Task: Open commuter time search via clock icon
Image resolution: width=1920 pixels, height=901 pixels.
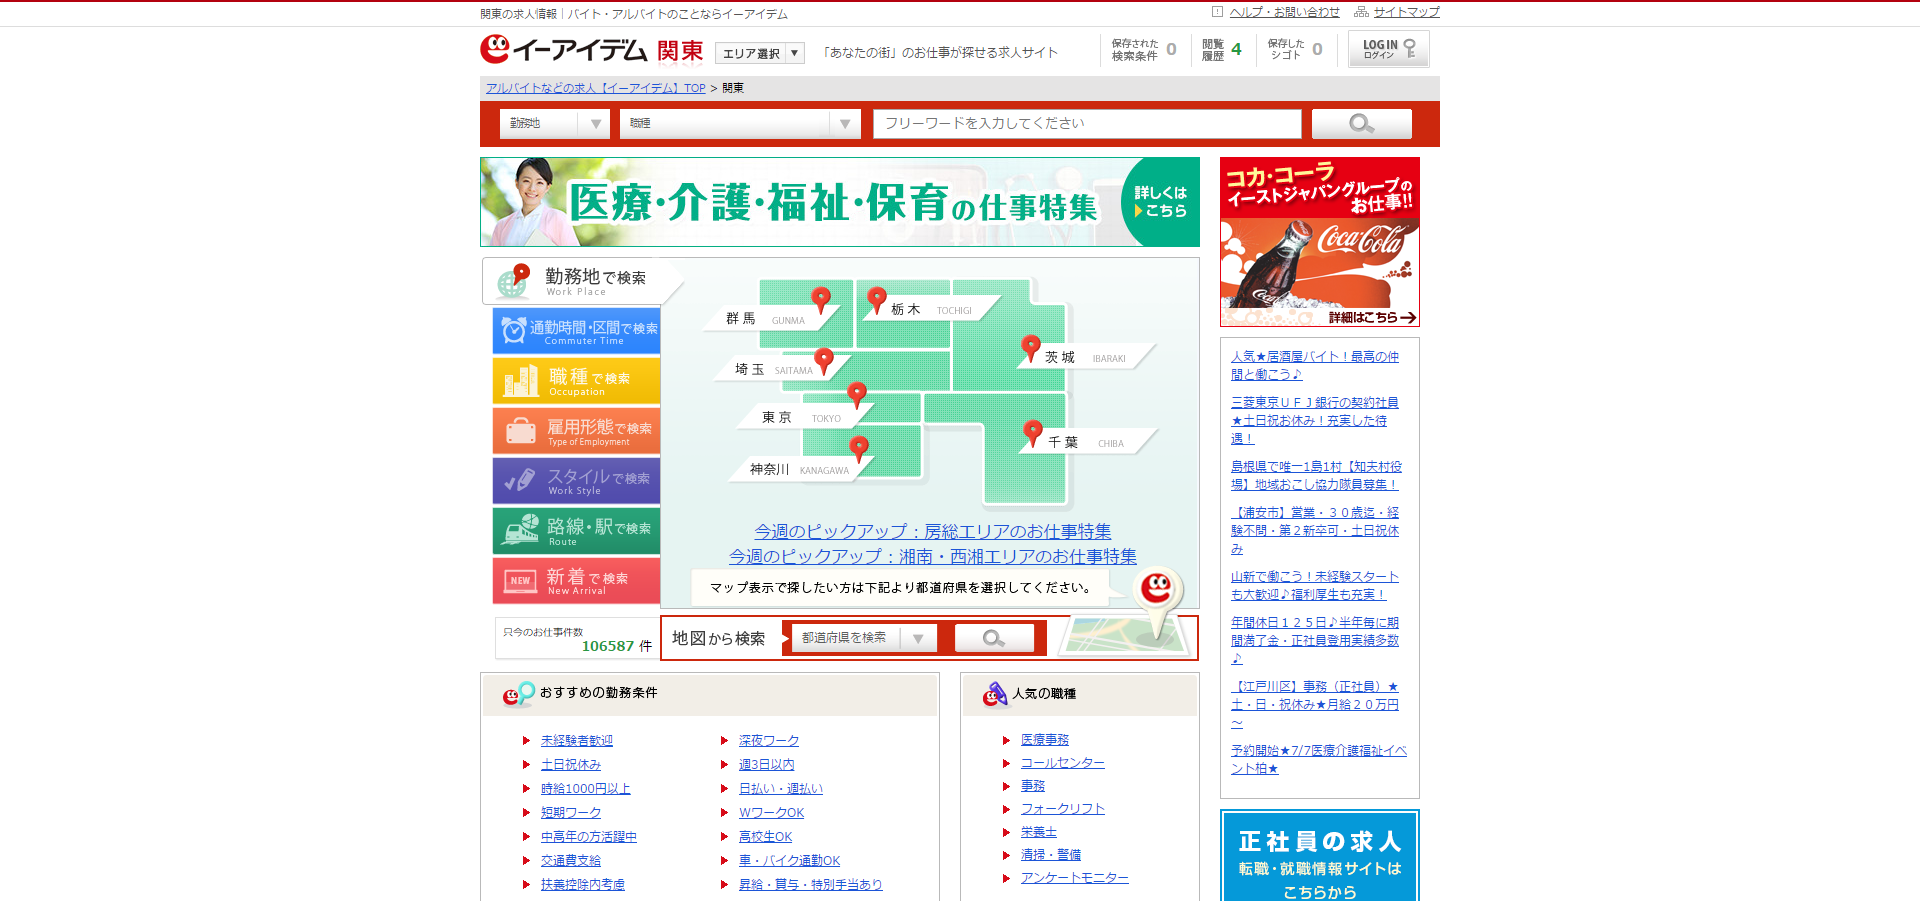Action: coord(513,330)
